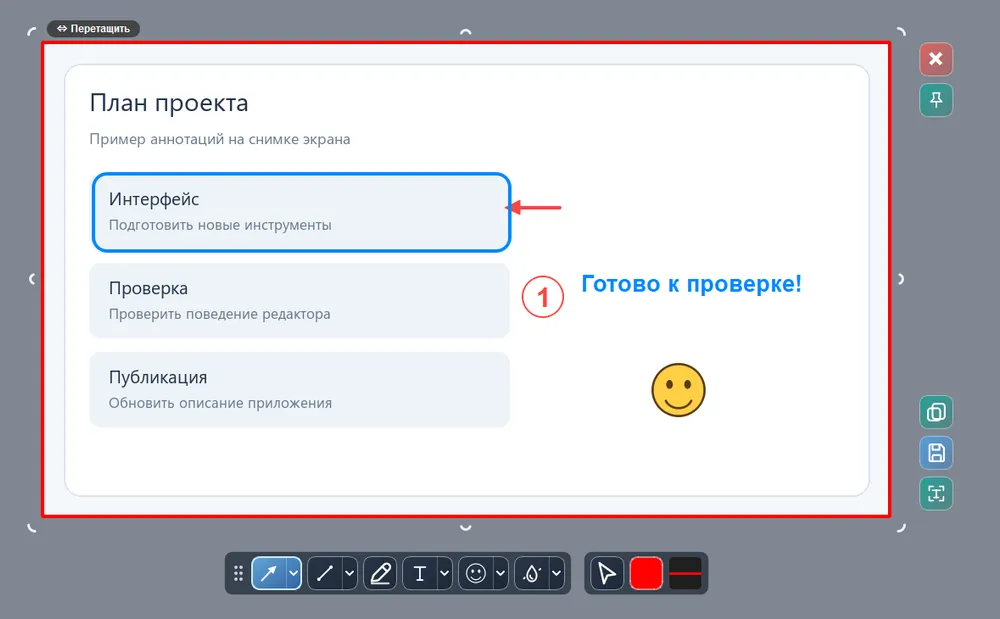
Task: Select the Публикация card
Action: coord(300,390)
